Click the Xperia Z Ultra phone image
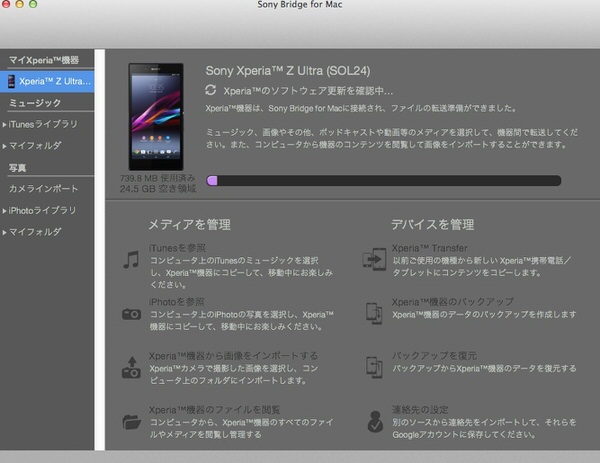The image size is (600, 463). [156, 117]
